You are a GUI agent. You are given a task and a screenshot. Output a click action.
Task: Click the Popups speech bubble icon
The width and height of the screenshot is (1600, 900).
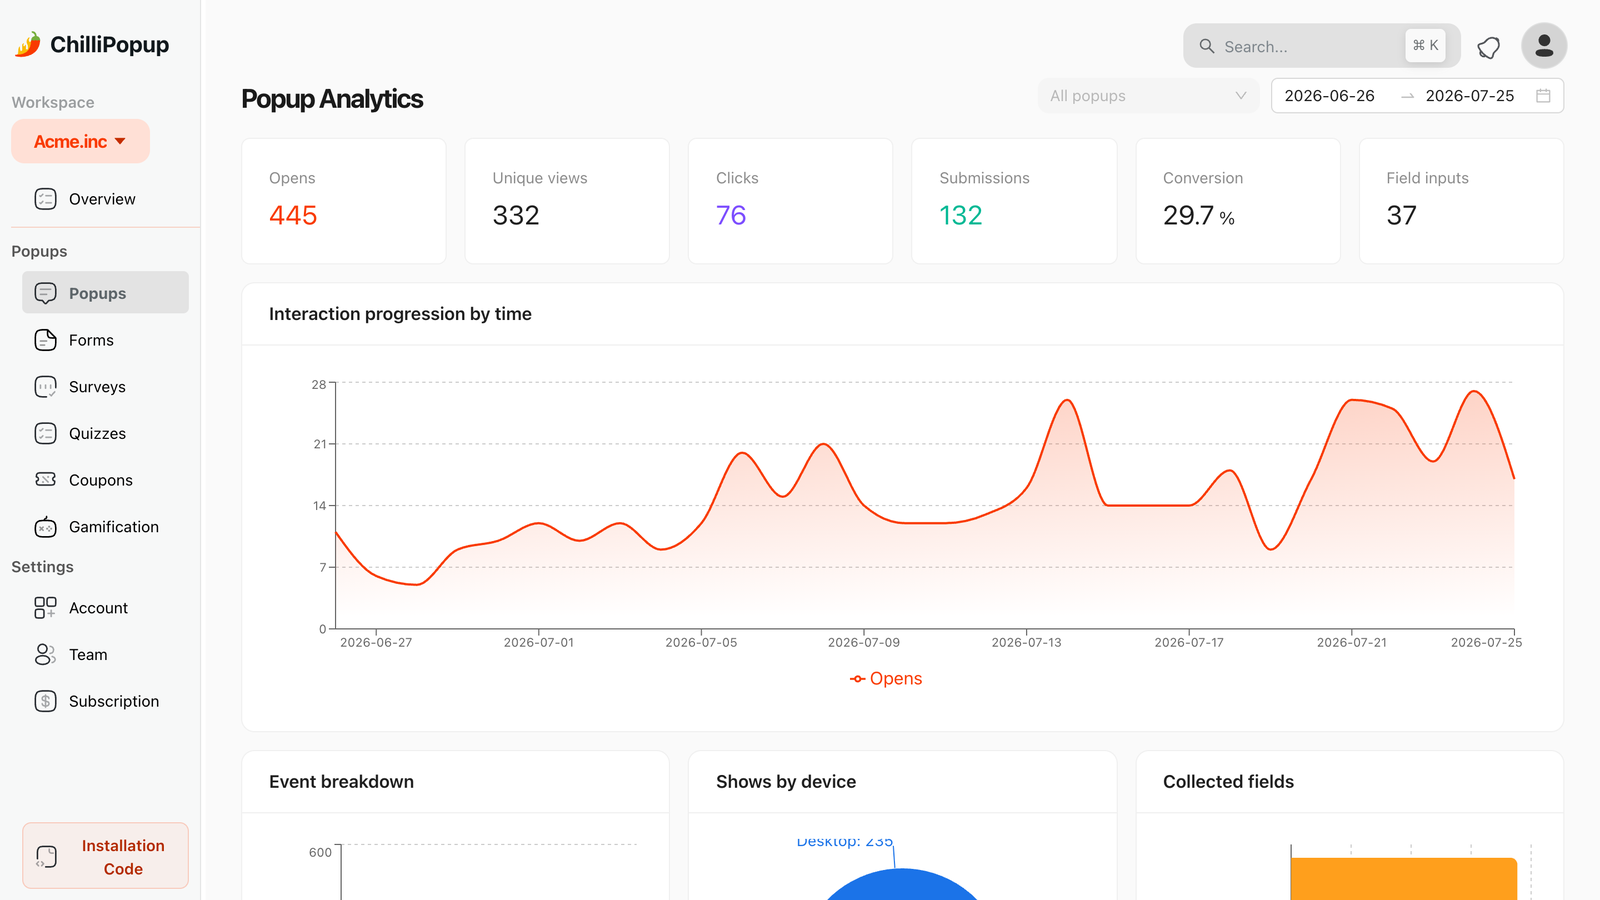[46, 293]
